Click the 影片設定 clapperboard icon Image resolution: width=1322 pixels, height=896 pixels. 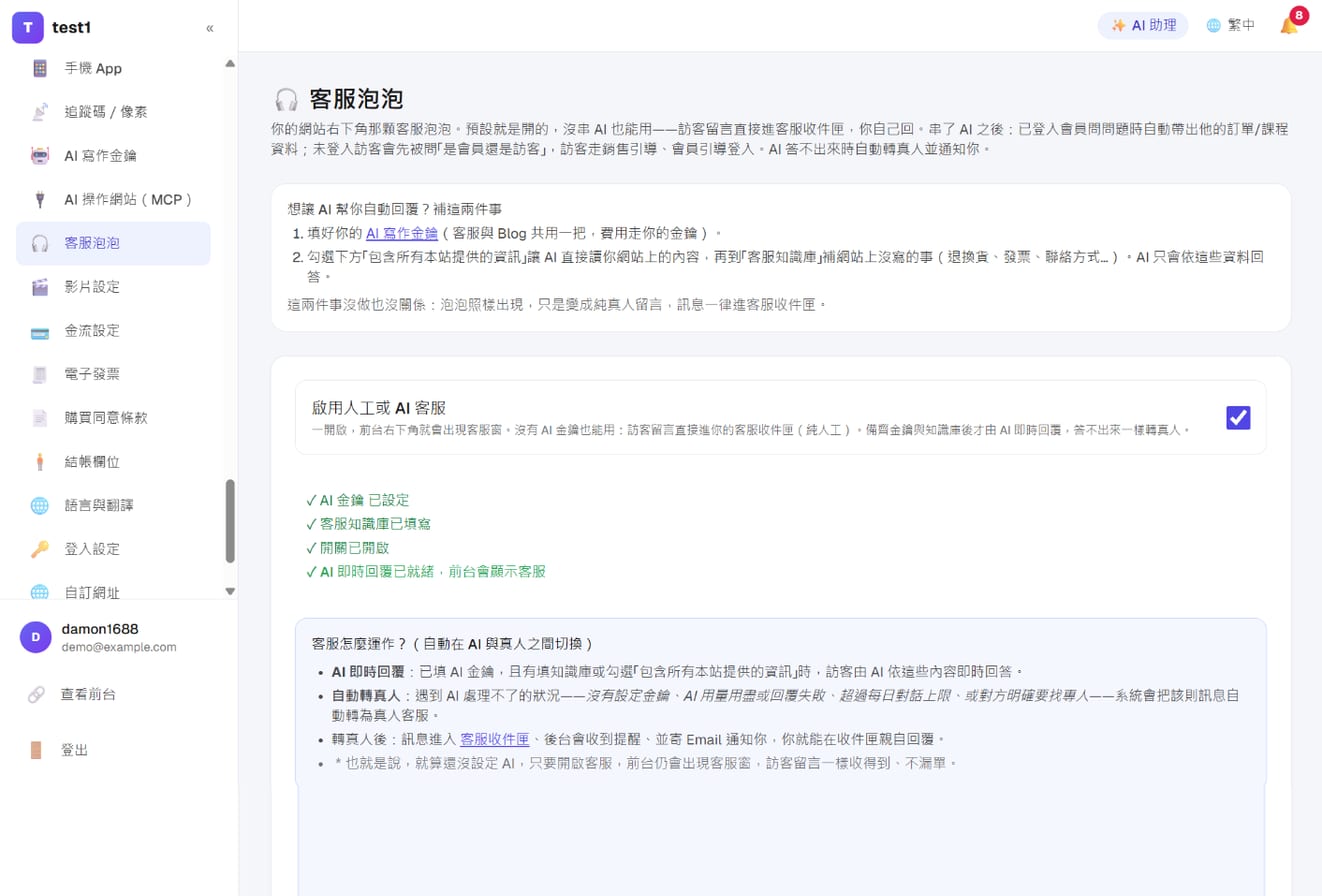coord(40,287)
